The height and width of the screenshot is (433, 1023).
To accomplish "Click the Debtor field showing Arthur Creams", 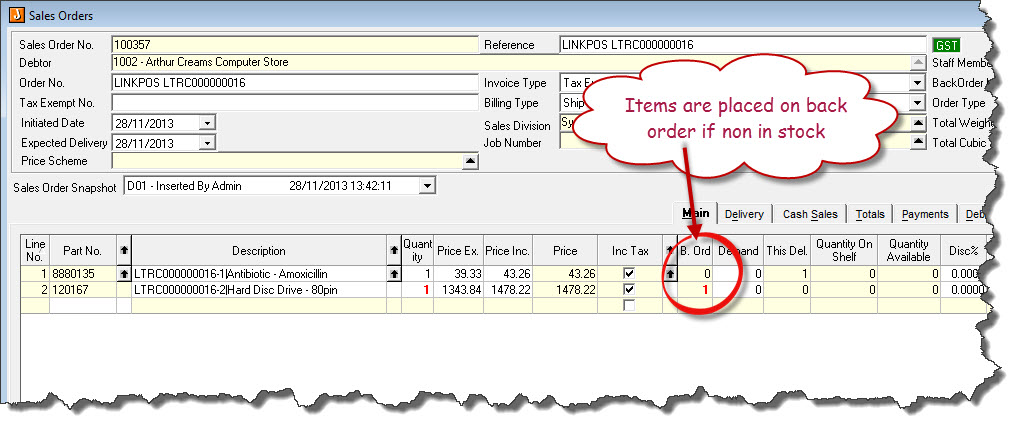I will 511,63.
